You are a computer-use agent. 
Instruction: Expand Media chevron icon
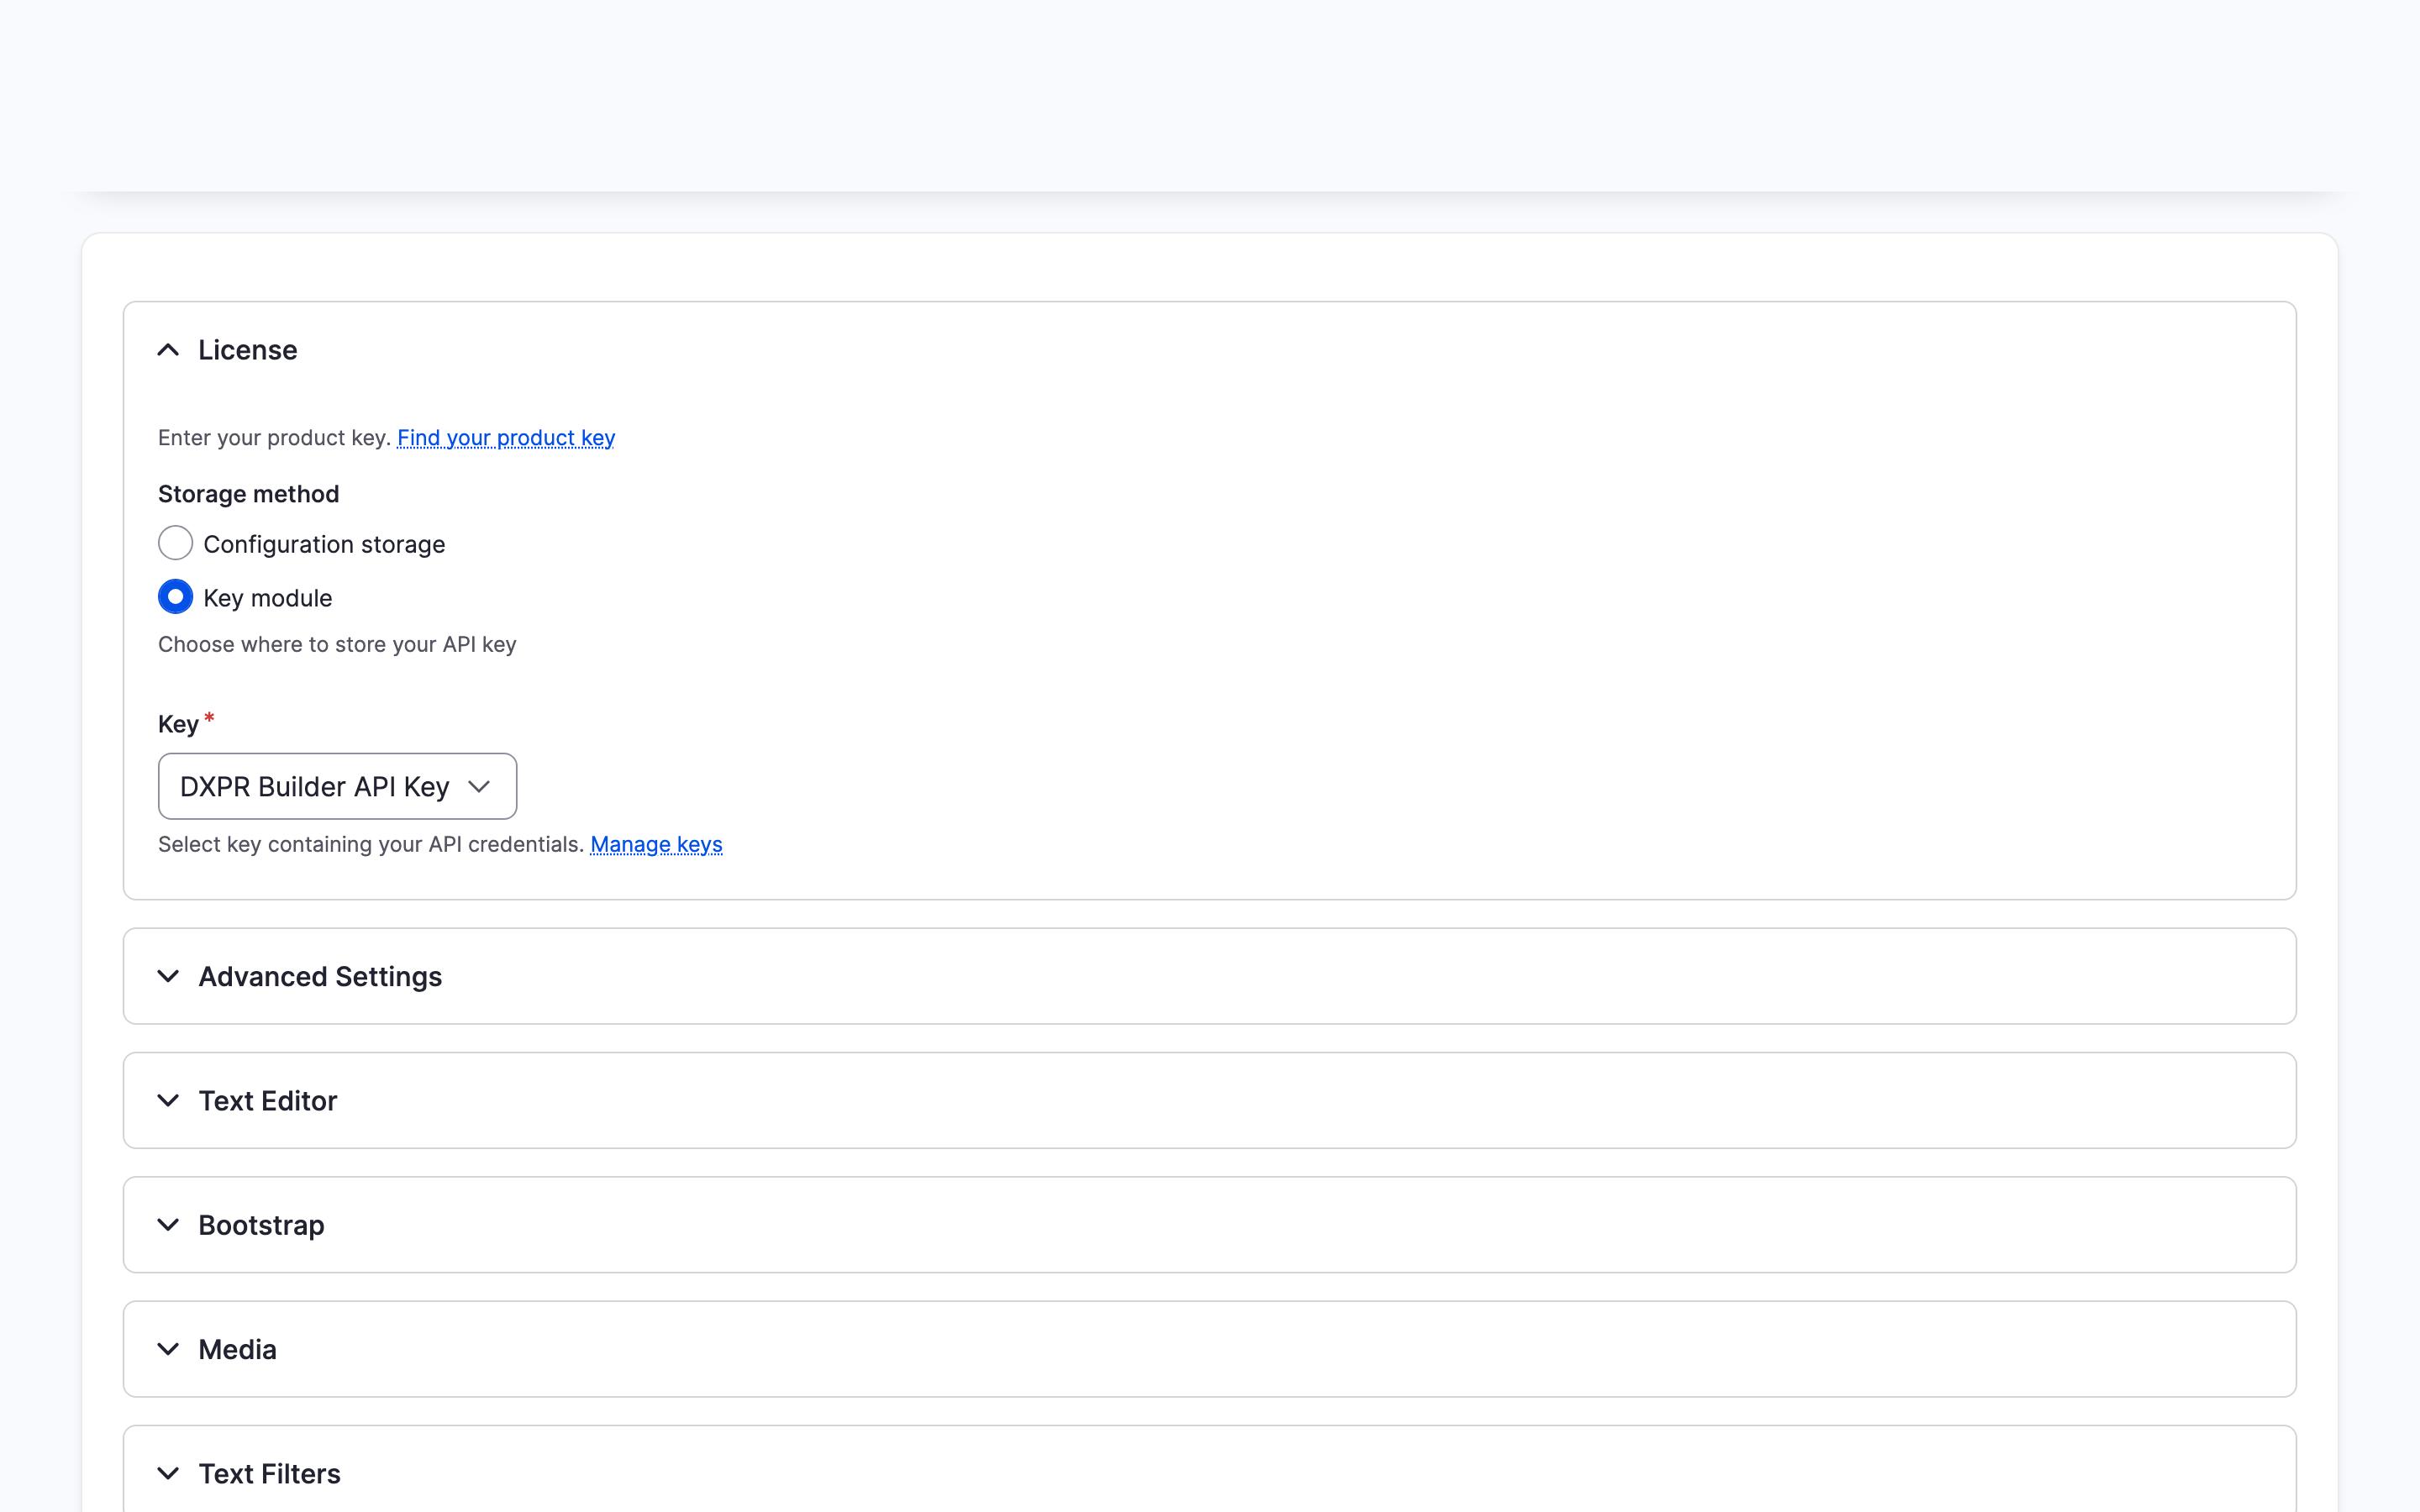pyautogui.click(x=168, y=1349)
